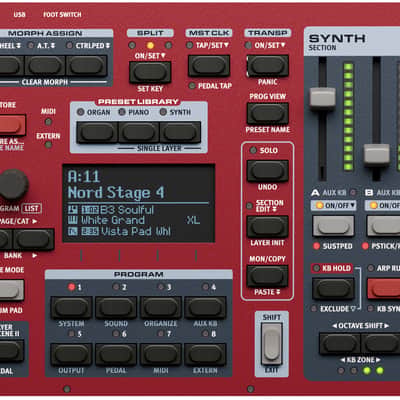Click the A.T. morph indicator LED

[31, 45]
